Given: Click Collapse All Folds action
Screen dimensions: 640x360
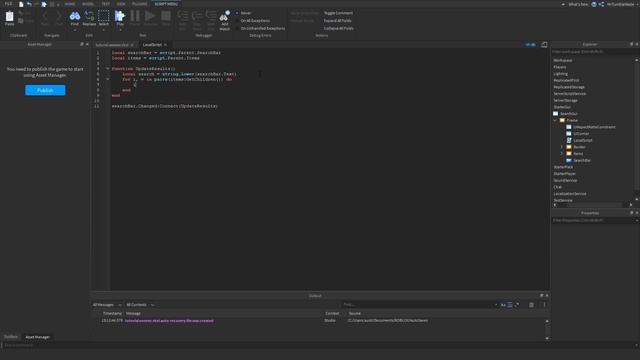Looking at the screenshot, I should (339, 28).
